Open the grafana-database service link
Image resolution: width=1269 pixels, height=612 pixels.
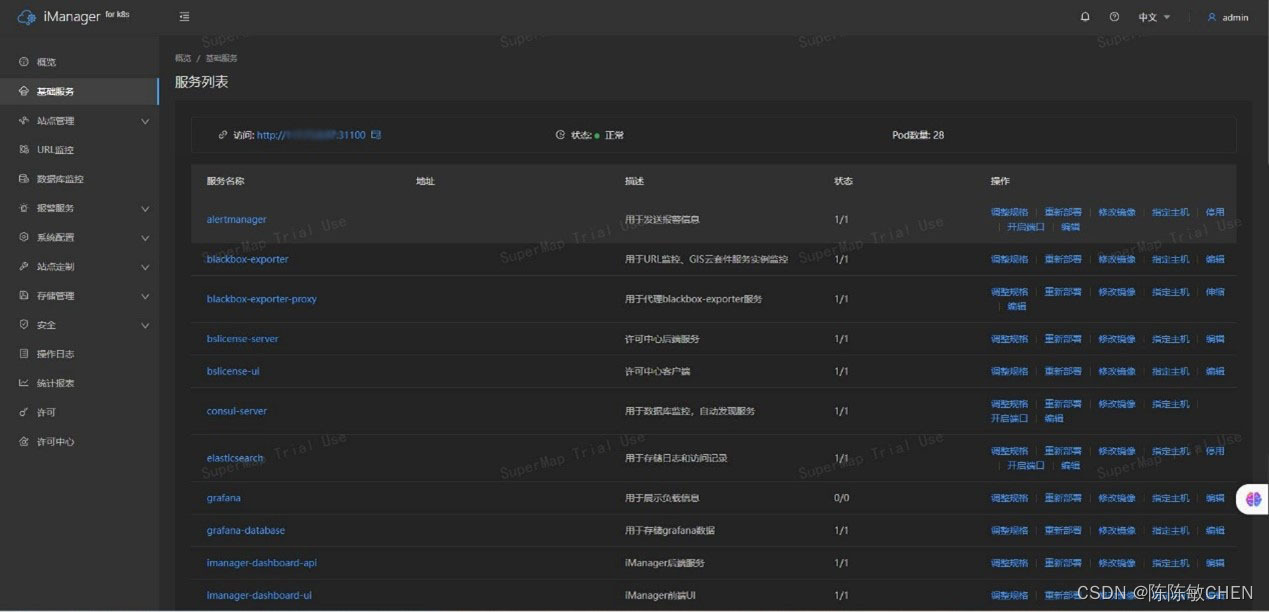[x=246, y=530]
